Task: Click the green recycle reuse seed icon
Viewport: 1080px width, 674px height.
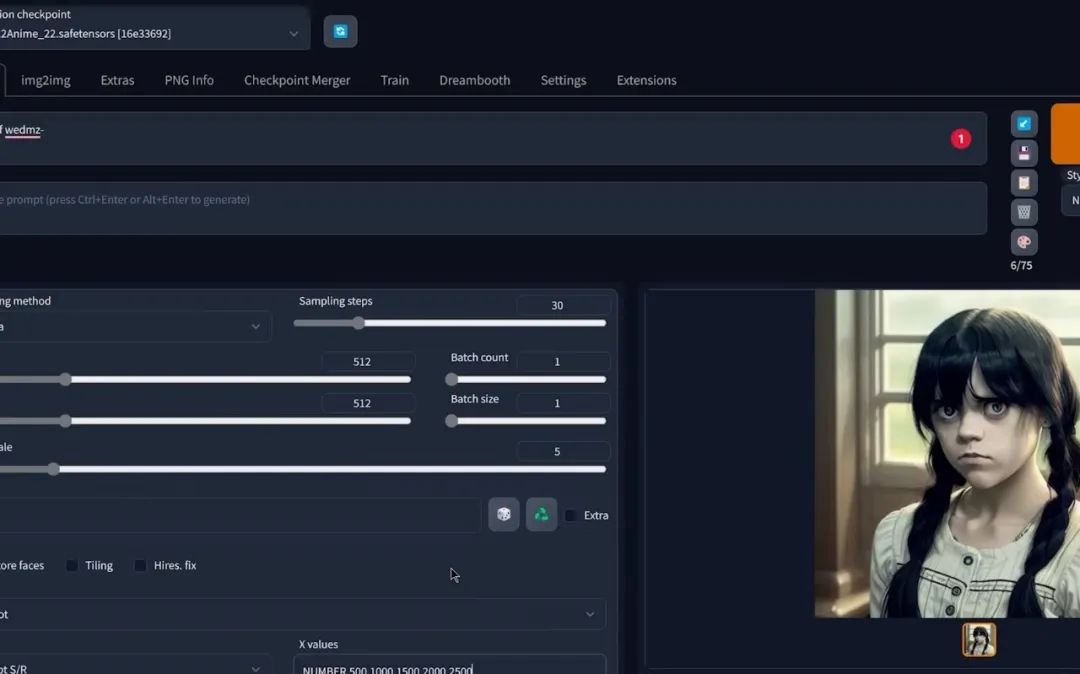Action: (541, 514)
